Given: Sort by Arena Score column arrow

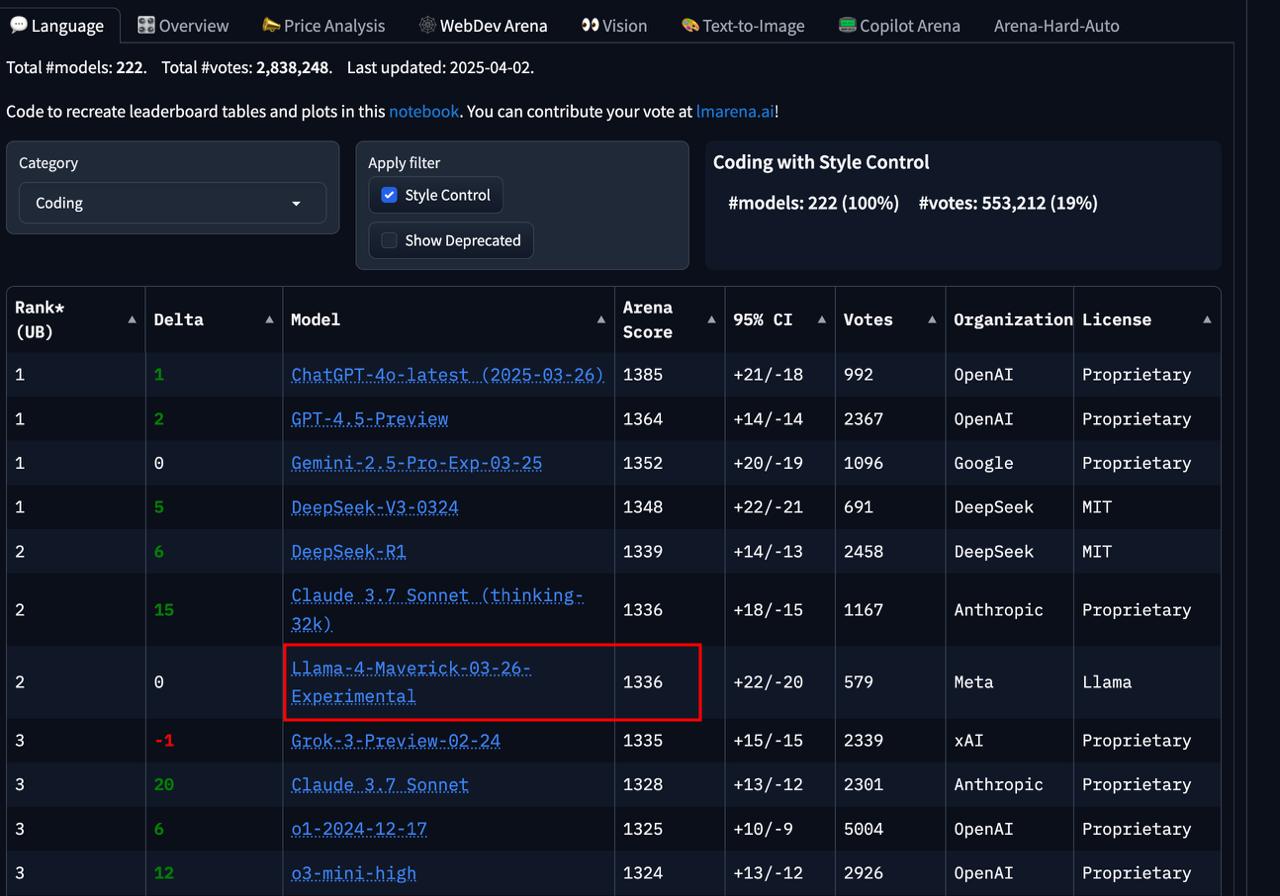Looking at the screenshot, I should click(711, 320).
